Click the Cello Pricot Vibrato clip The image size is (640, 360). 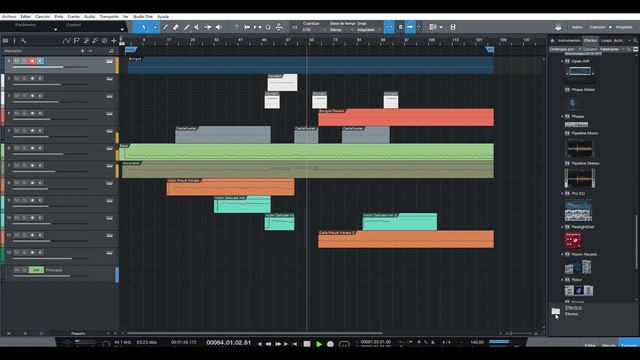230,187
